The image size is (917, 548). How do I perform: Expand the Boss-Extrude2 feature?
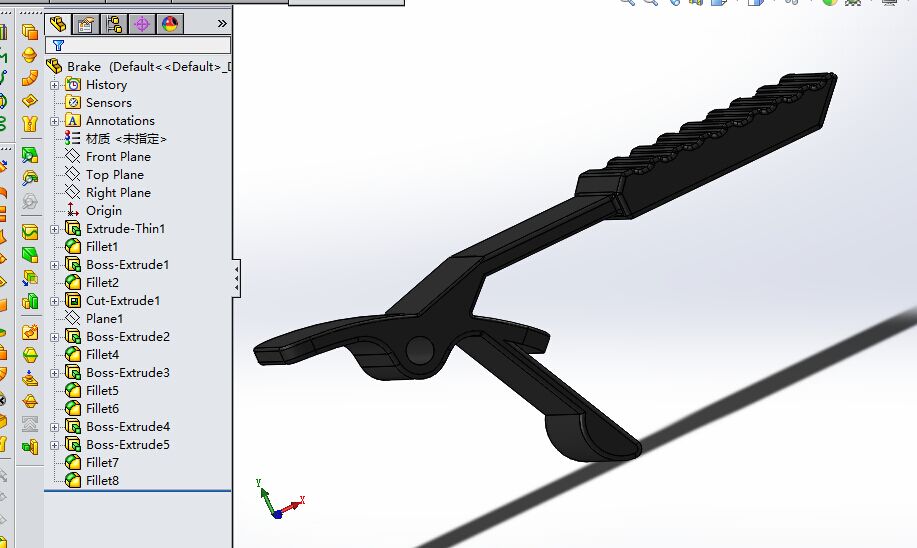(x=54, y=337)
